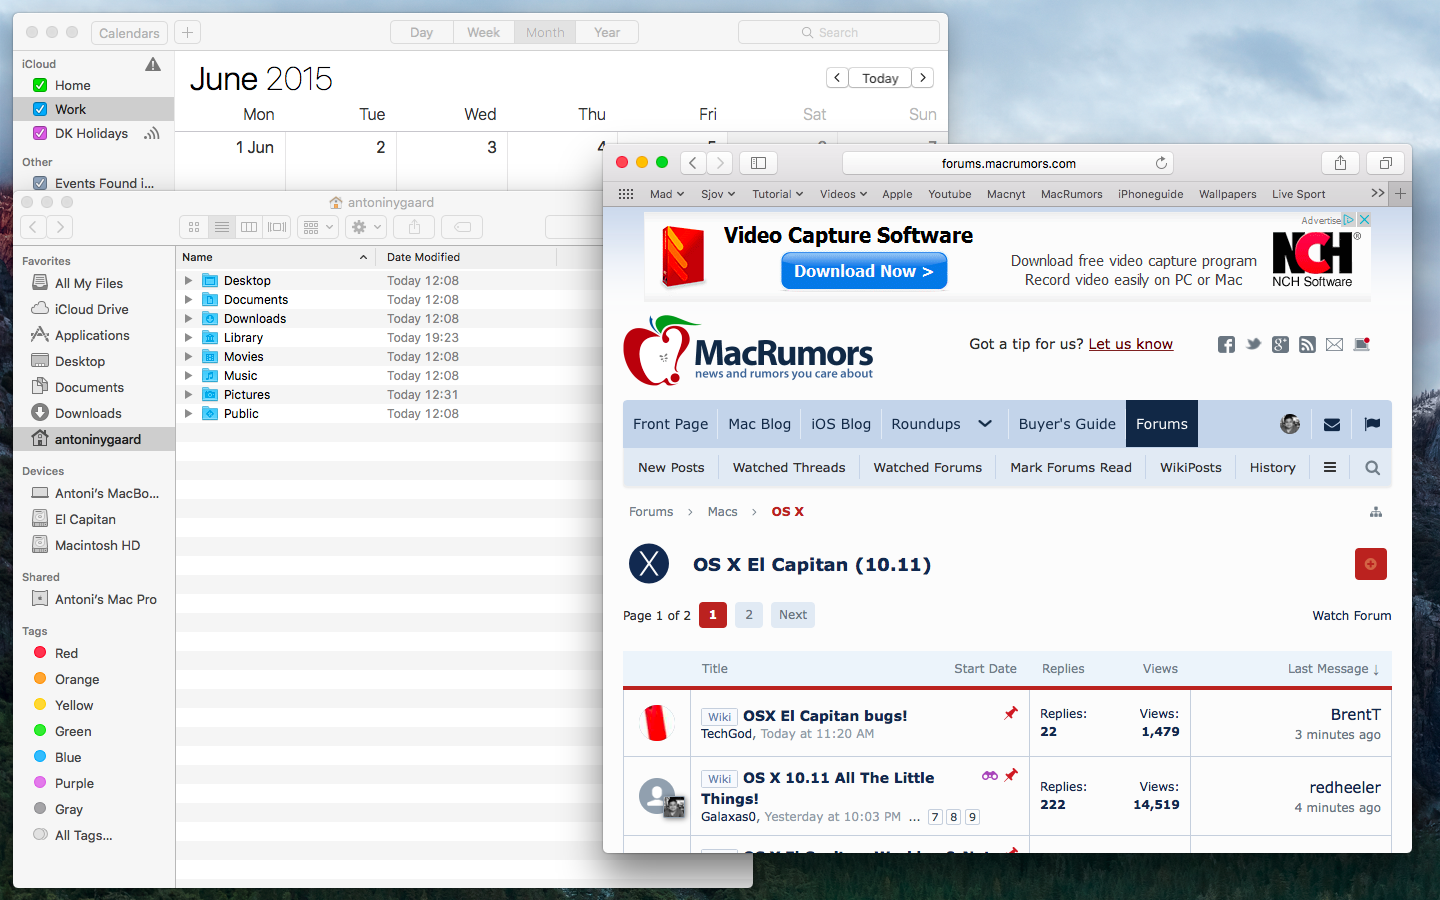Add a new calendar event with plus
This screenshot has height=900, width=1440.
point(187,32)
